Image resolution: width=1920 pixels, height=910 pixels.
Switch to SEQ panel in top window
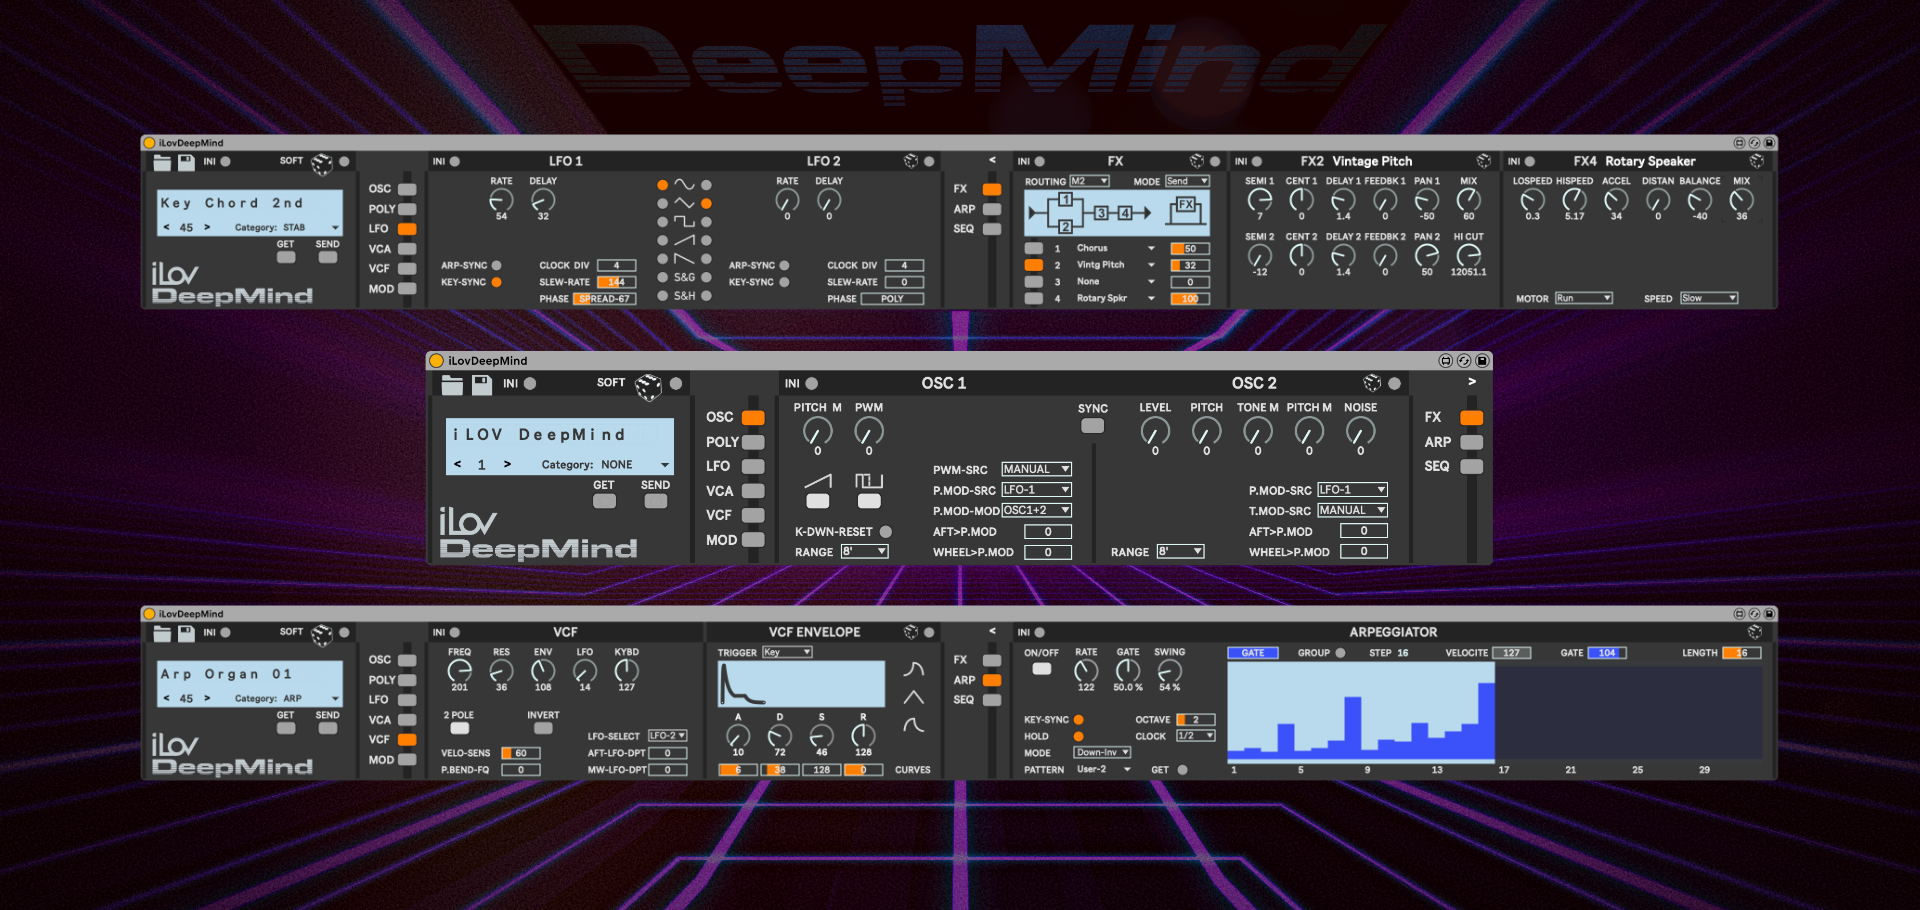point(992,229)
